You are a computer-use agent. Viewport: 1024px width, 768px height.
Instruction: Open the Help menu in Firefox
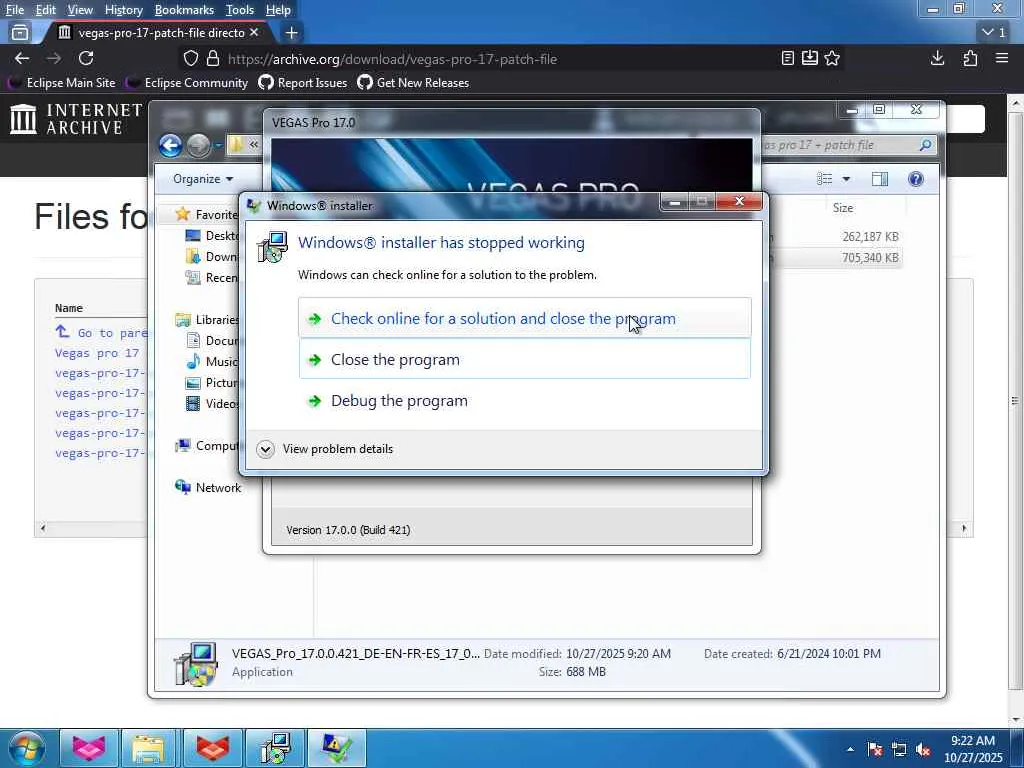[x=278, y=10]
